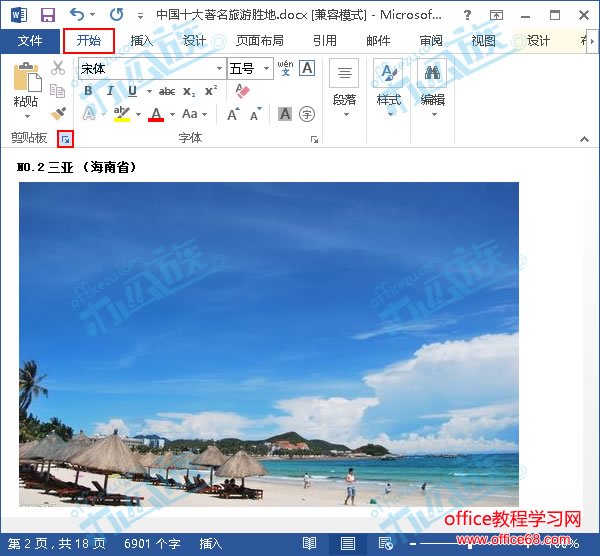Viewport: 600px width, 556px height.
Task: Toggle strikethrough abc formatting
Action: 167,91
